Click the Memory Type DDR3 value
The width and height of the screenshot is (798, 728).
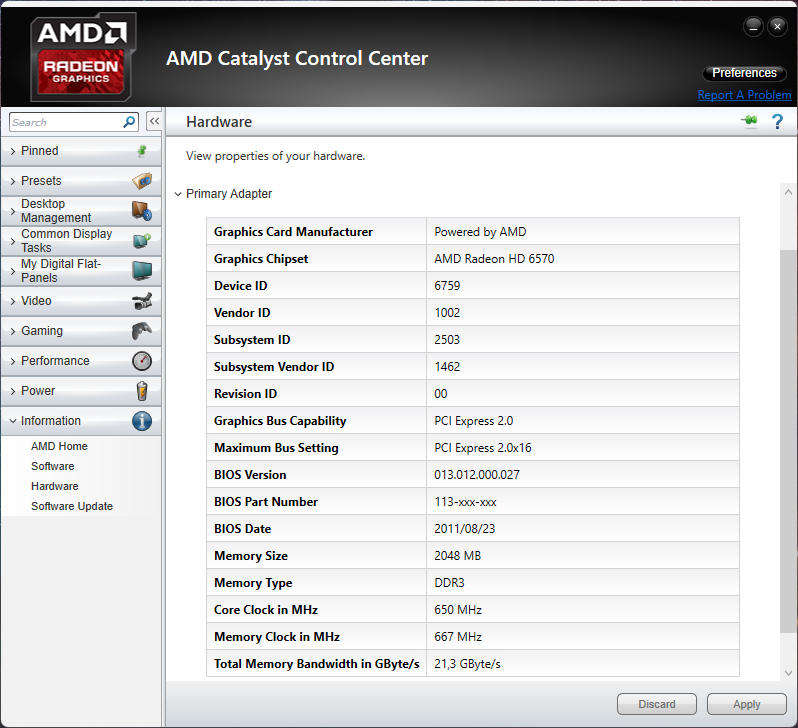(449, 582)
